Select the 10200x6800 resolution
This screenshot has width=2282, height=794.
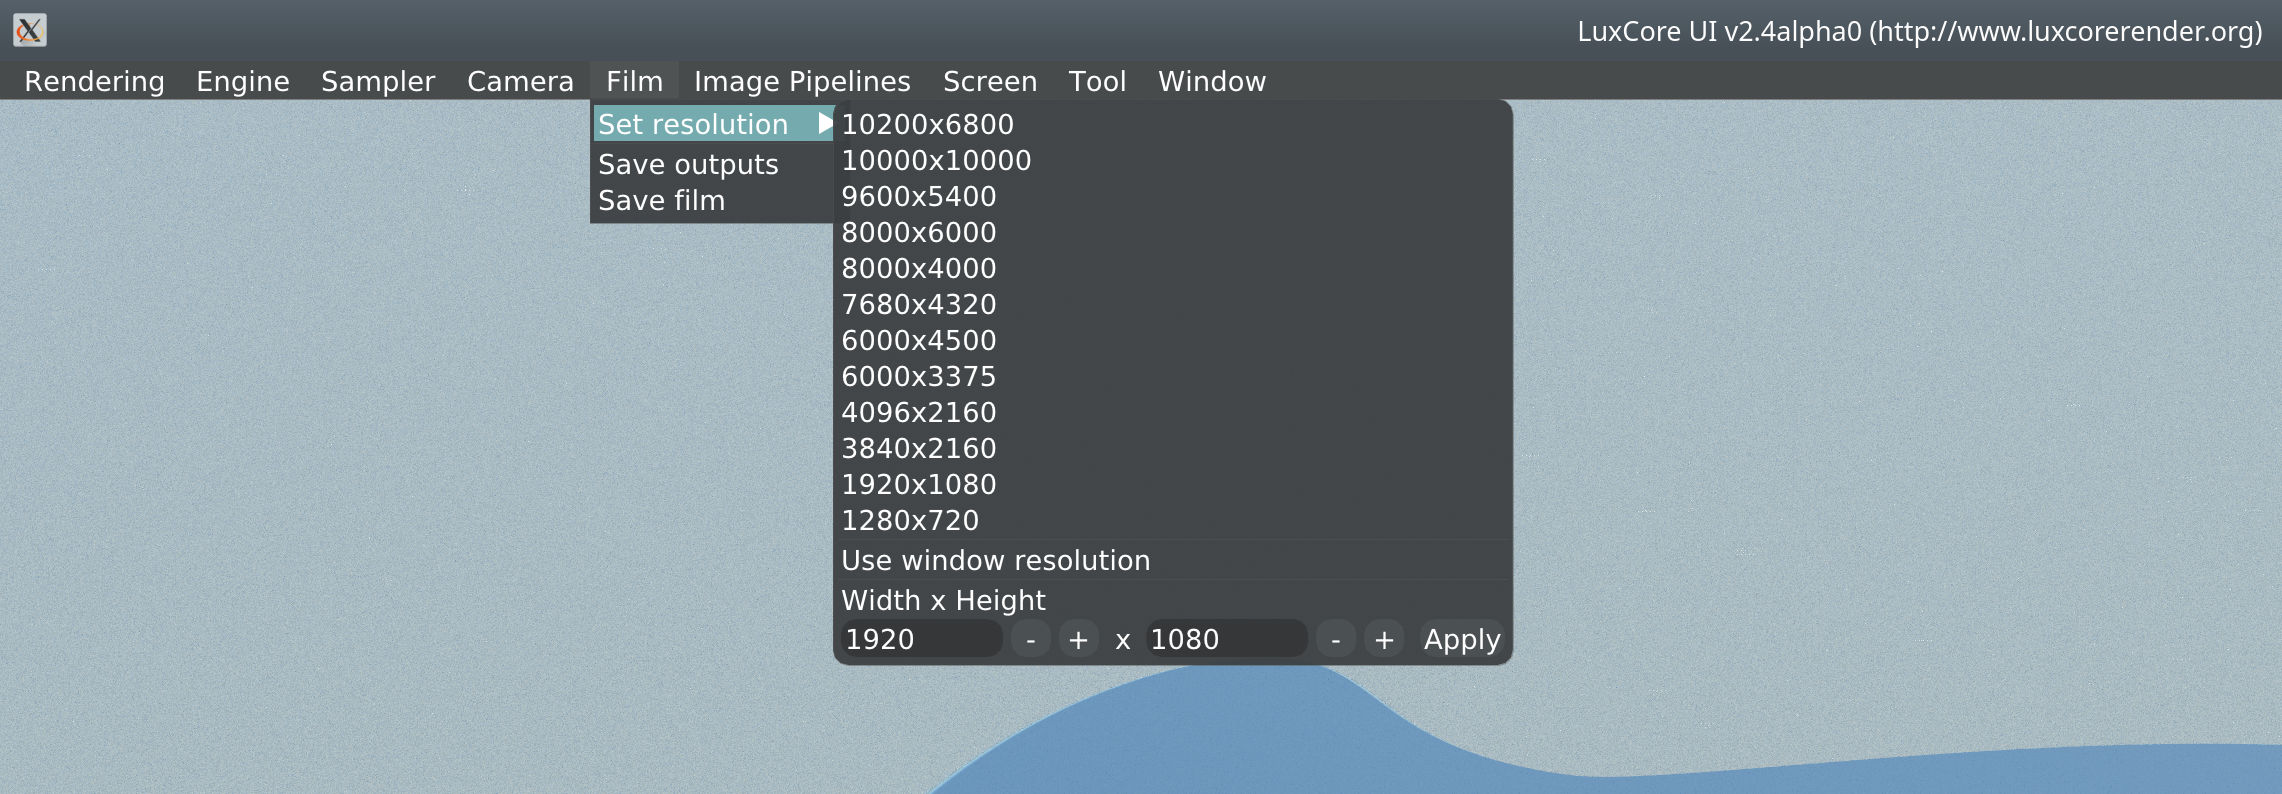click(1173, 124)
